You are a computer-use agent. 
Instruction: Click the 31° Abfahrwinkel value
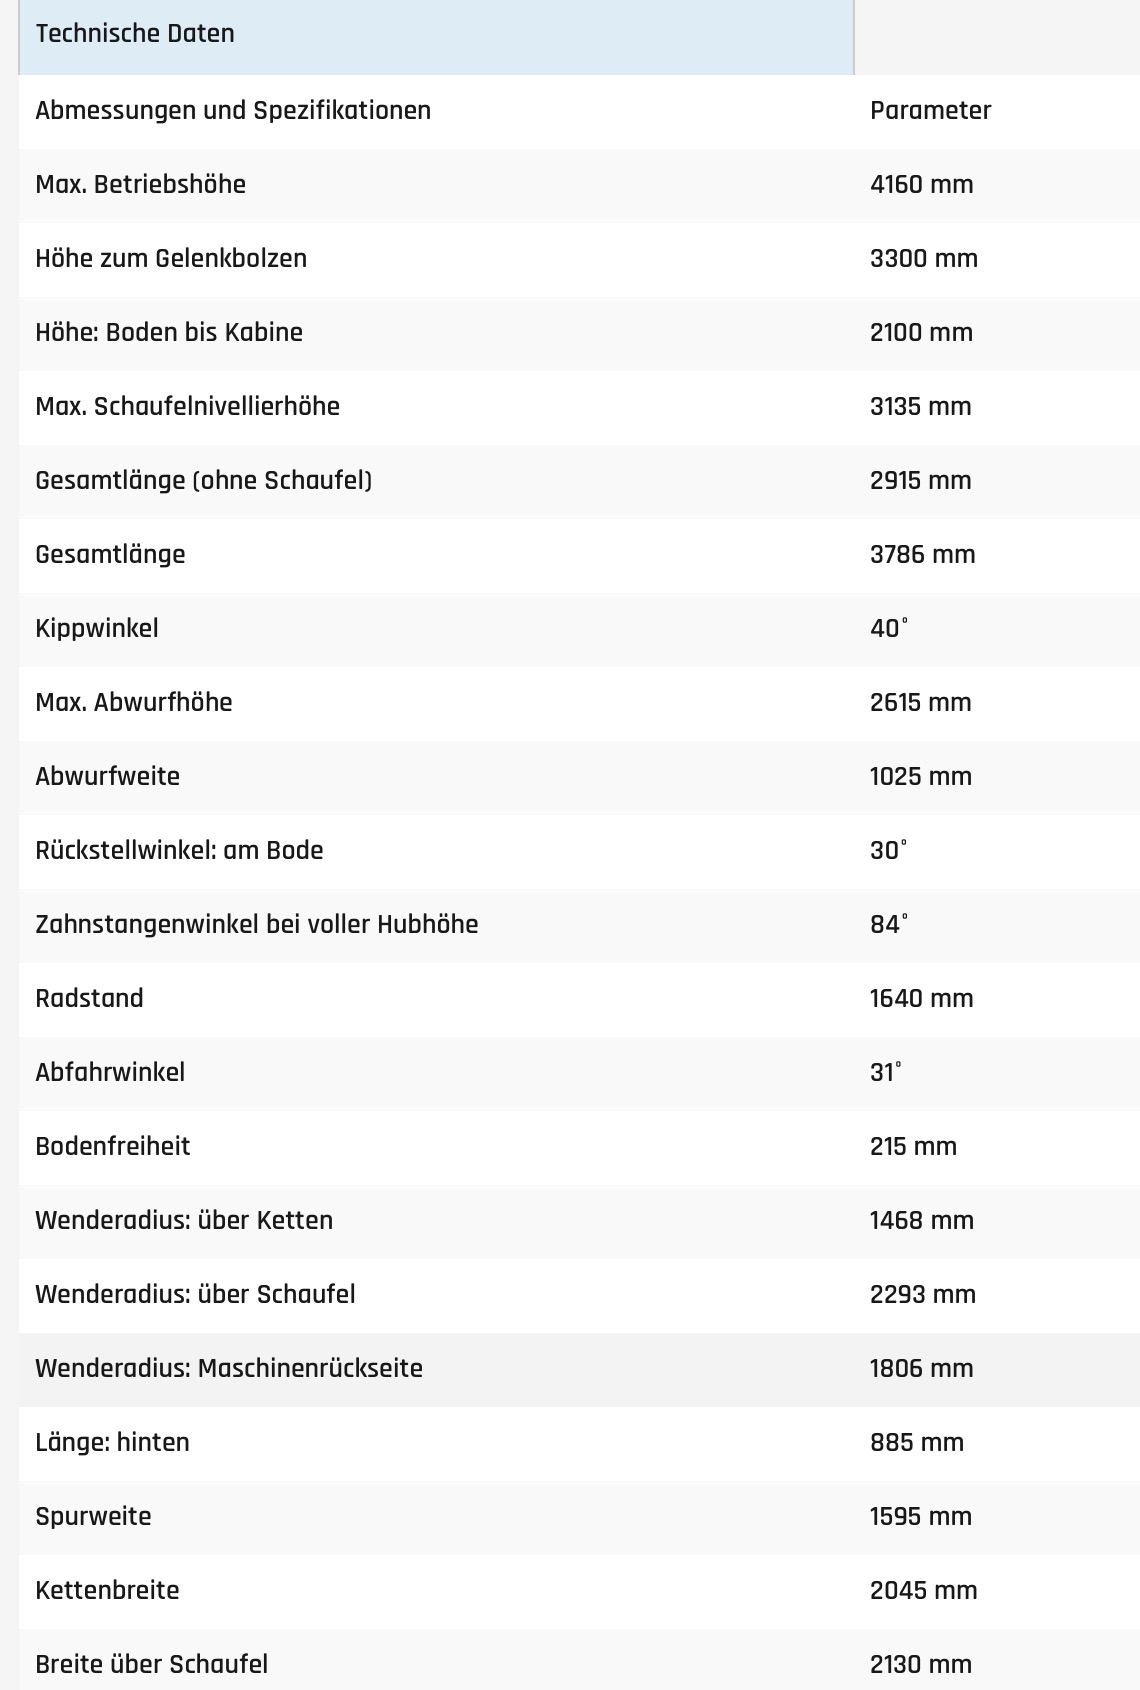point(885,1072)
